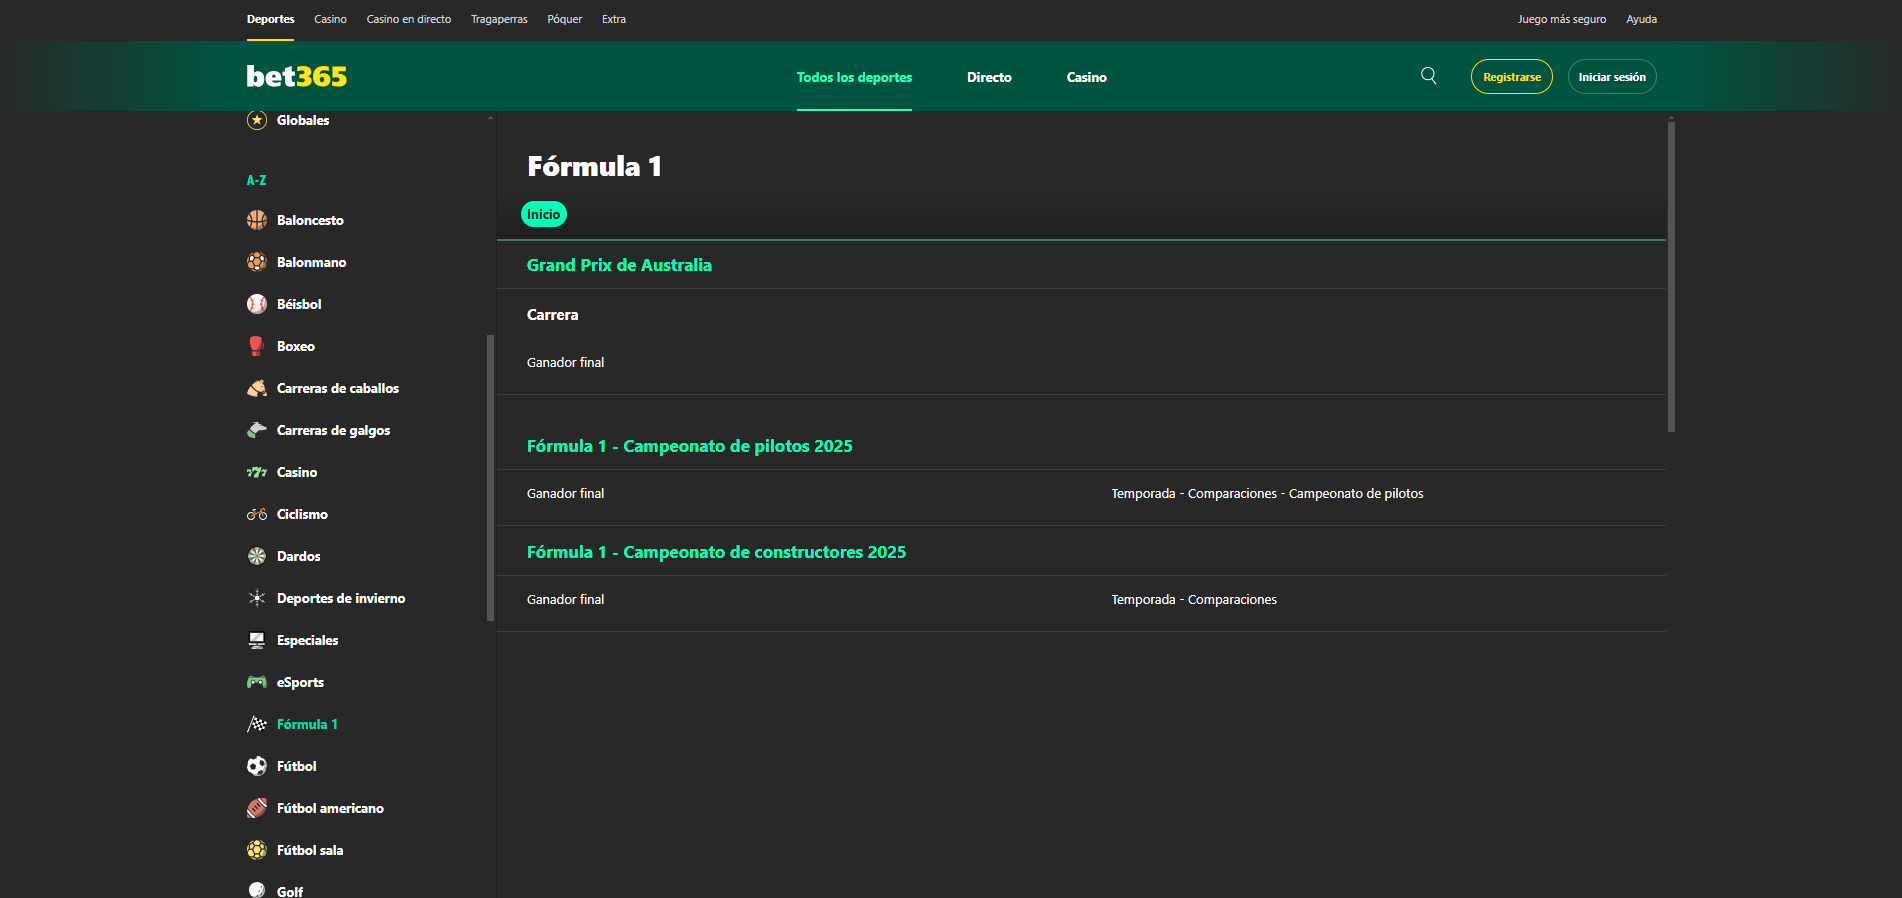Click the Registrarse button
Screen dimensions: 1902x898
coord(1512,77)
